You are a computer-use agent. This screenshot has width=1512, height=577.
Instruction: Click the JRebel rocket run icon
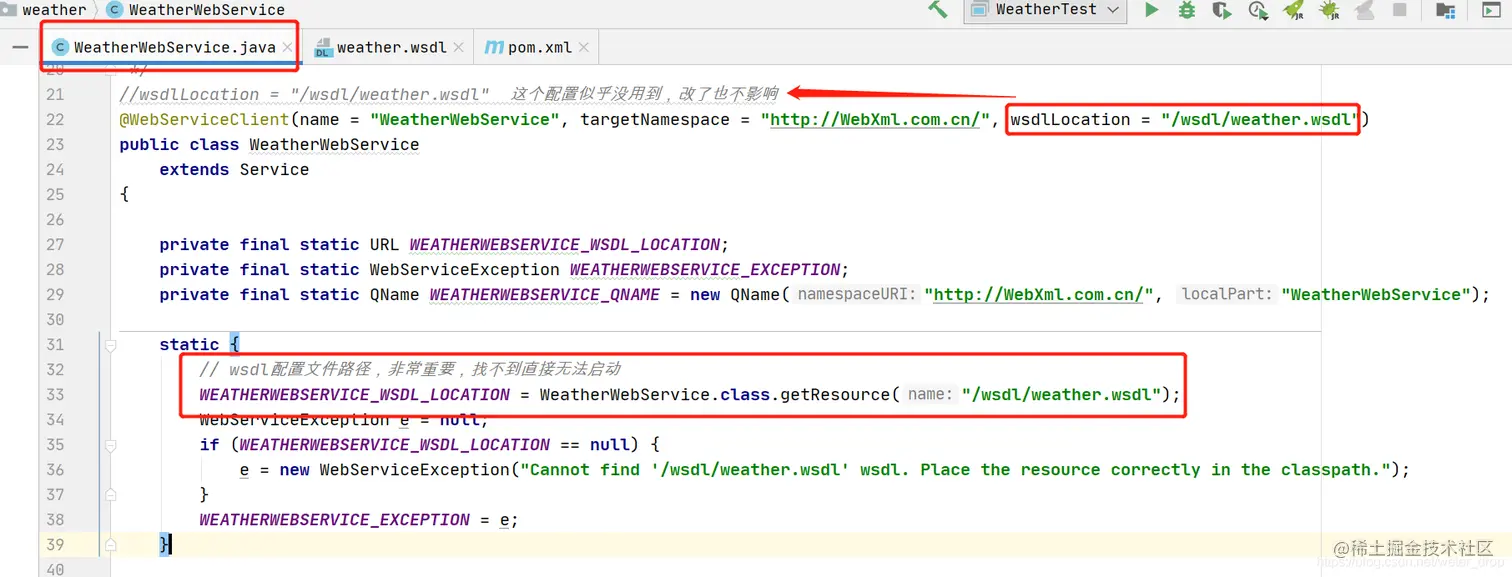tap(1293, 10)
